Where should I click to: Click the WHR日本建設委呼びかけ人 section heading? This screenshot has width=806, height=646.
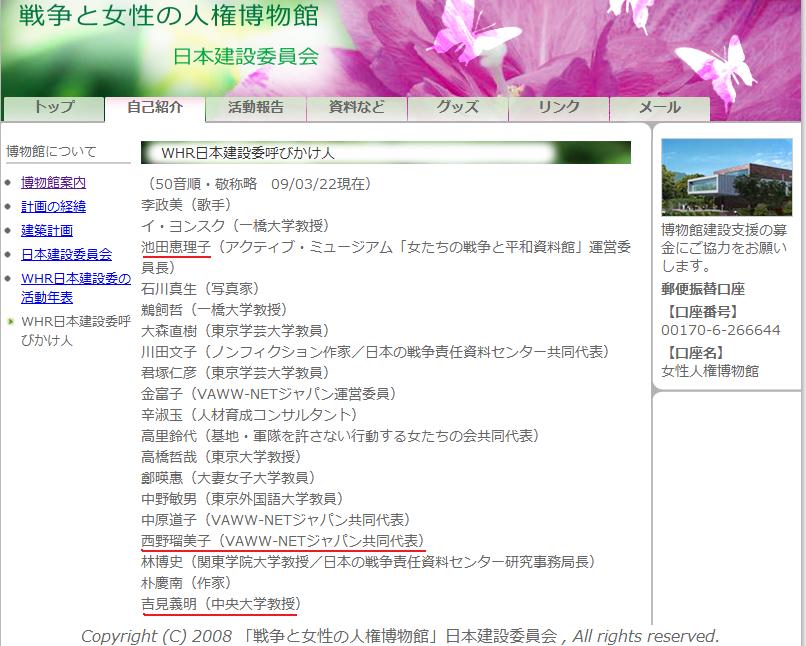pyautogui.click(x=248, y=153)
